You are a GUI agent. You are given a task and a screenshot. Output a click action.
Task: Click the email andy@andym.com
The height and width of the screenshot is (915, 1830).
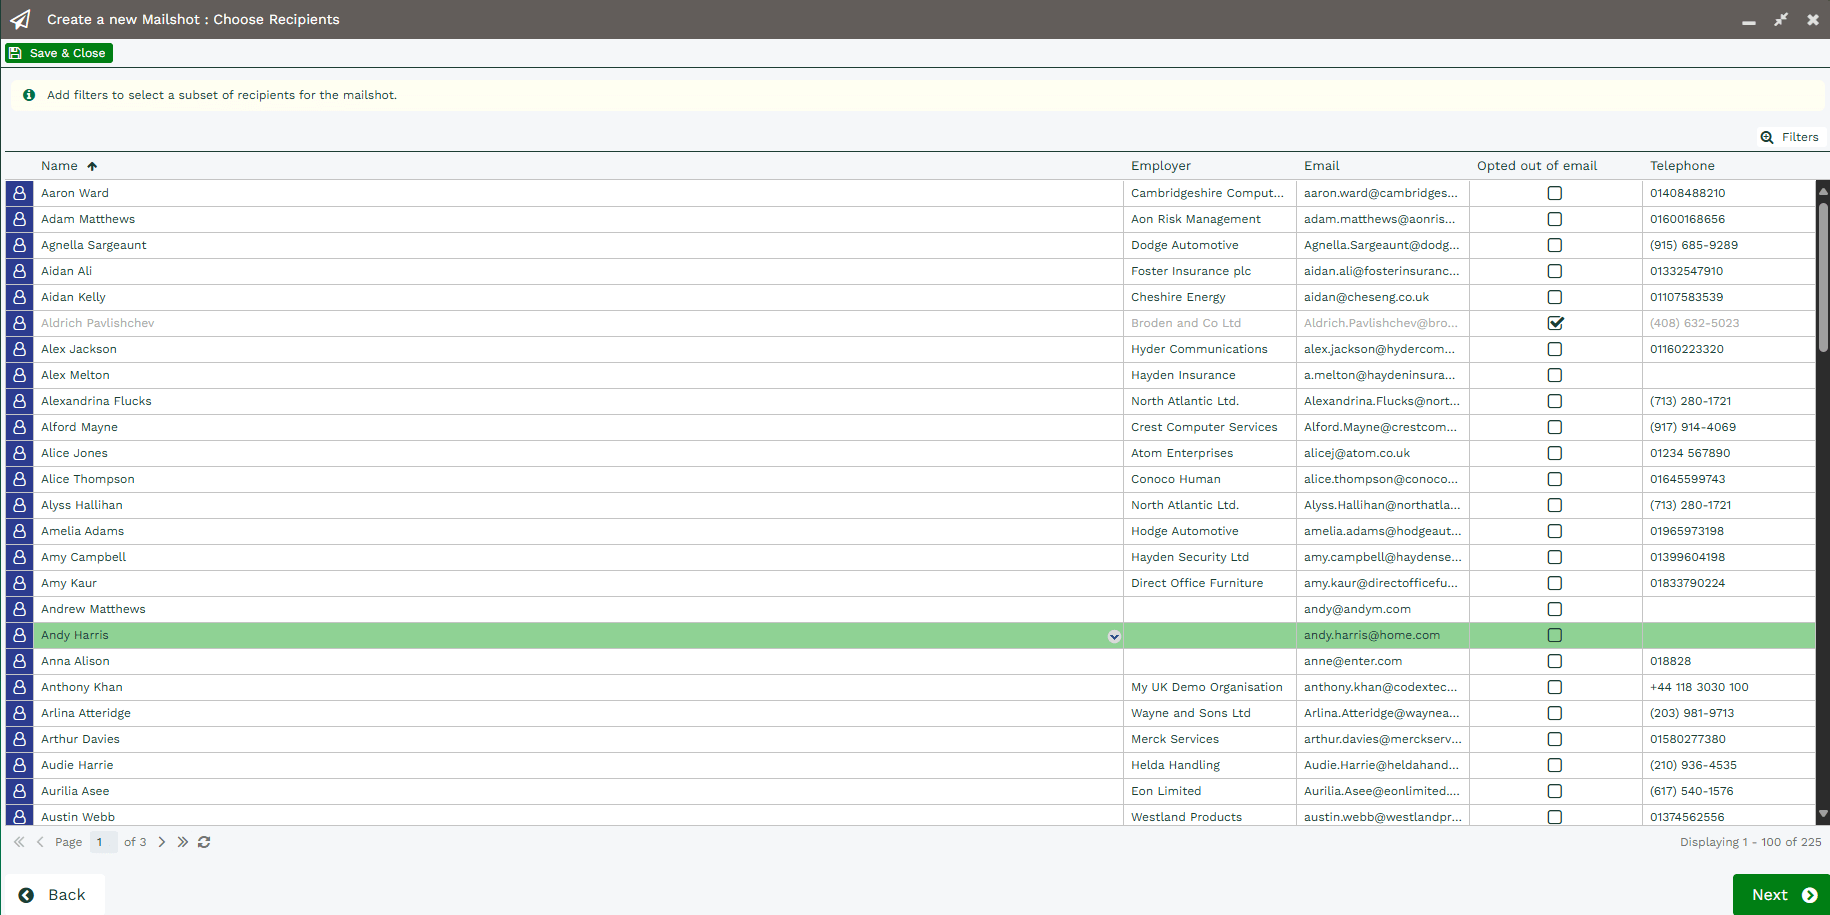coord(1357,609)
